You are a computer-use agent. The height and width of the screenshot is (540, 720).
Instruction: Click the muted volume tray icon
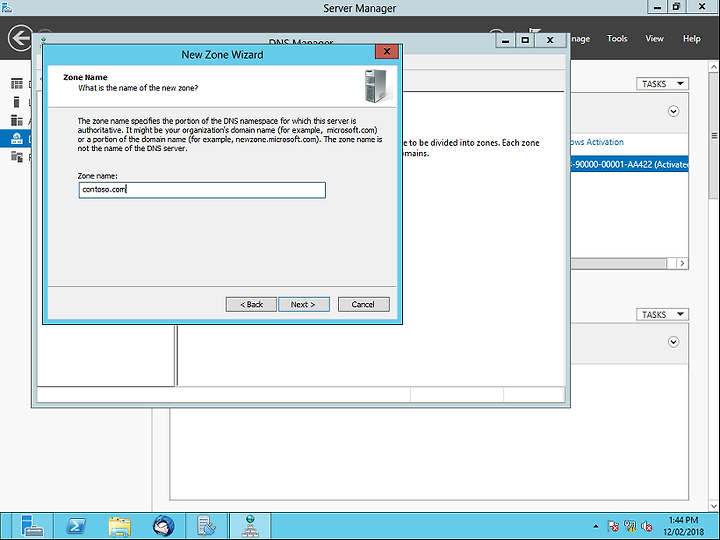click(x=647, y=526)
